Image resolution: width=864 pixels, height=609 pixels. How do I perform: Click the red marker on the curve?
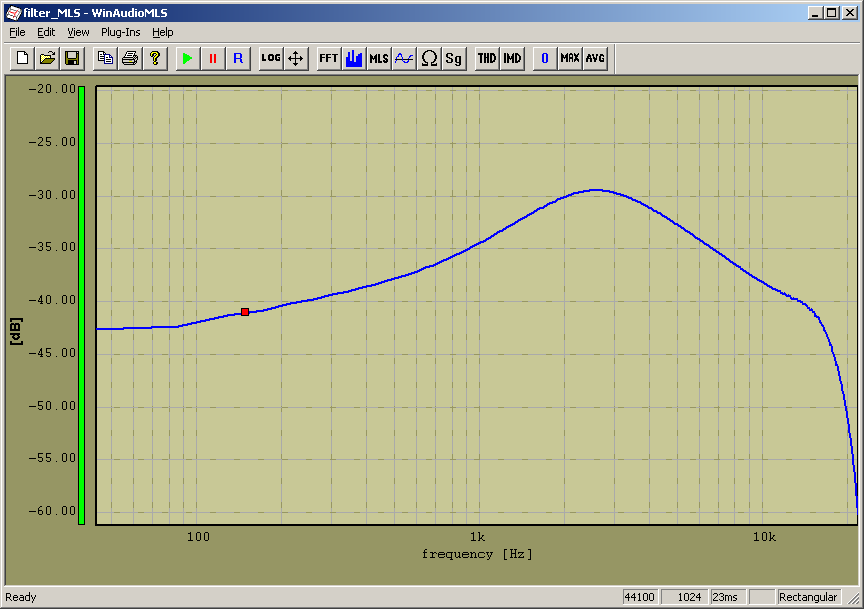[245, 312]
